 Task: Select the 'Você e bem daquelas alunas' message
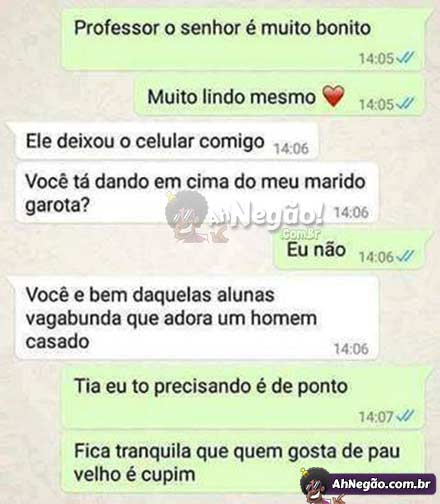pos(196,318)
